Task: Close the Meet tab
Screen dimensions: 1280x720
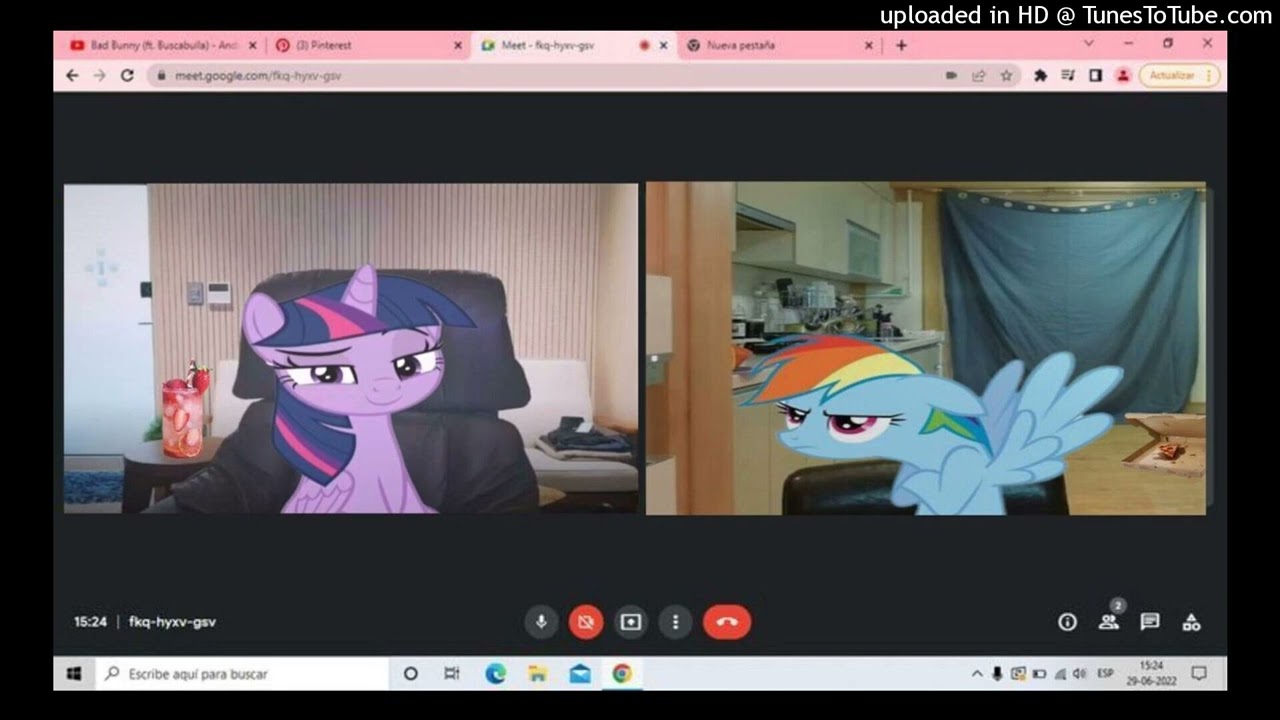Action: [x=663, y=45]
